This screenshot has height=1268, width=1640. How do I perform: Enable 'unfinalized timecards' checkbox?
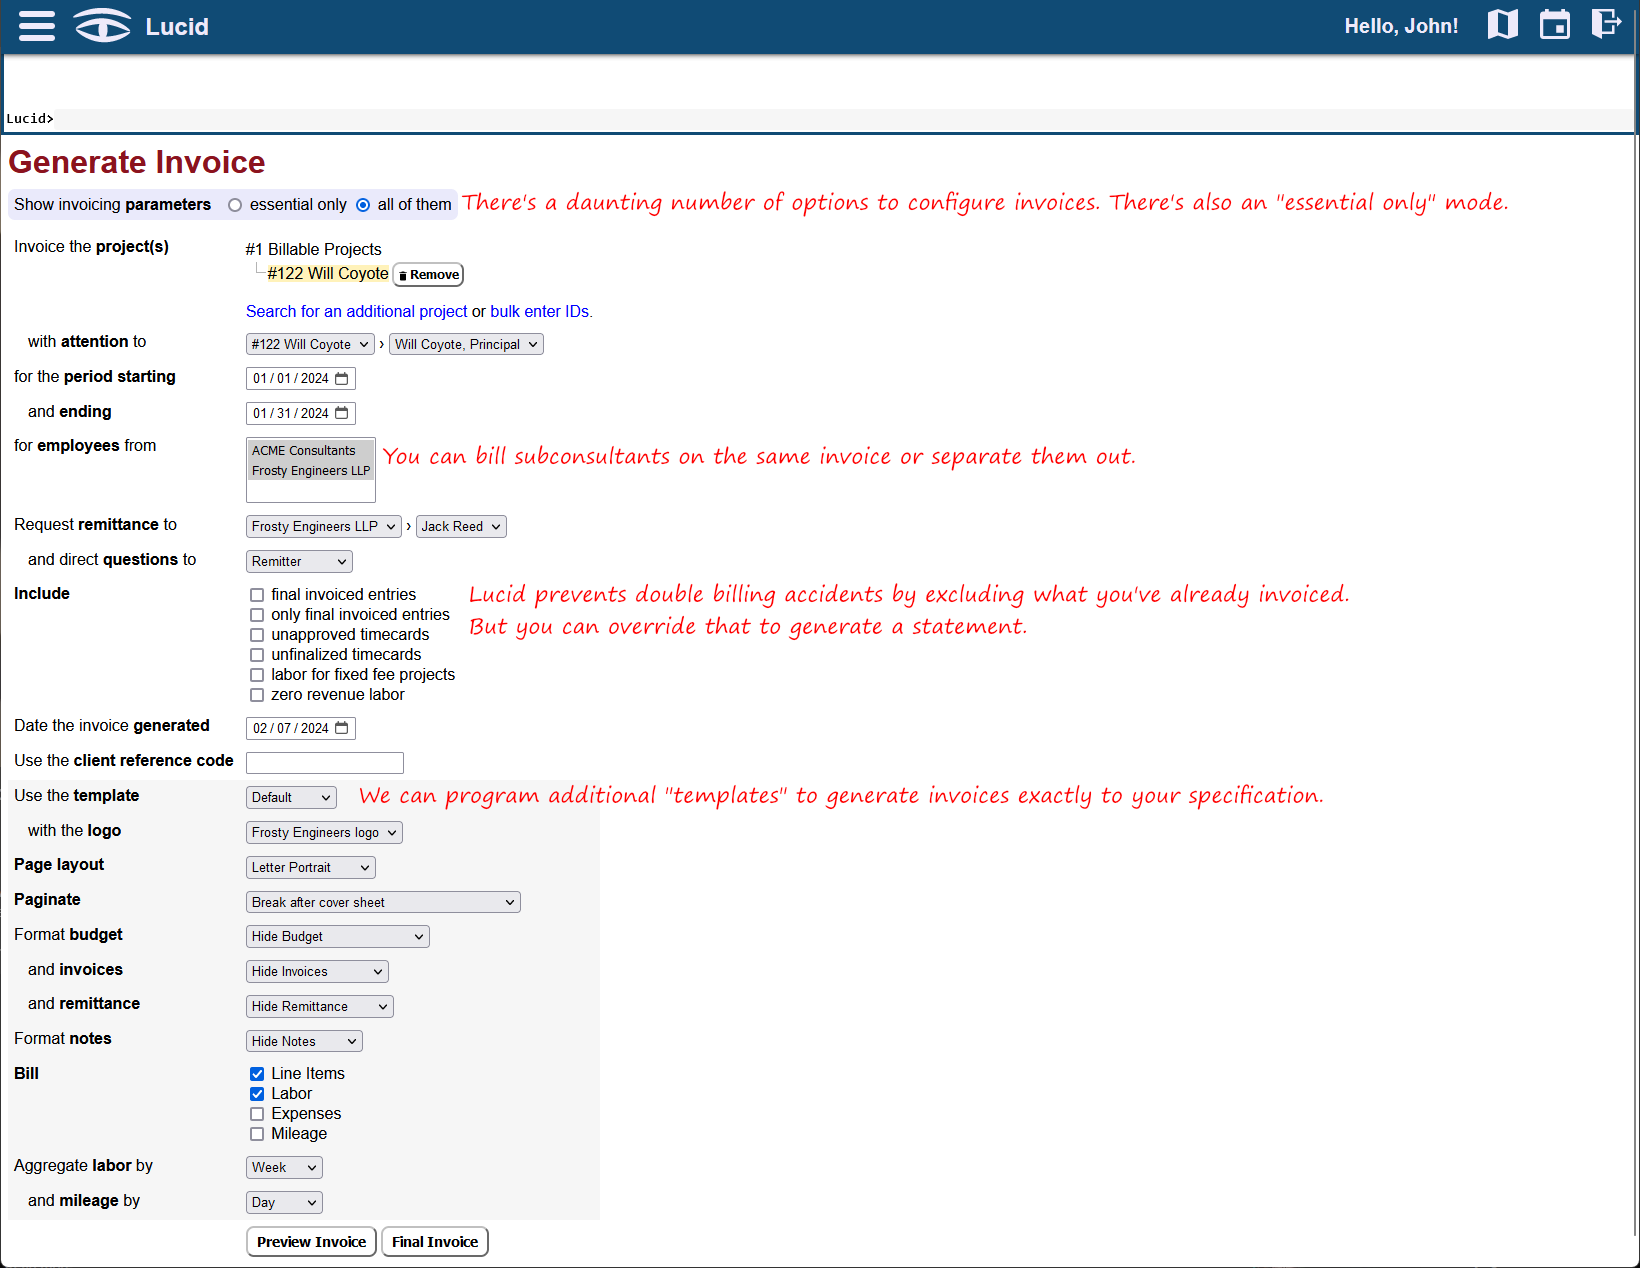[257, 655]
